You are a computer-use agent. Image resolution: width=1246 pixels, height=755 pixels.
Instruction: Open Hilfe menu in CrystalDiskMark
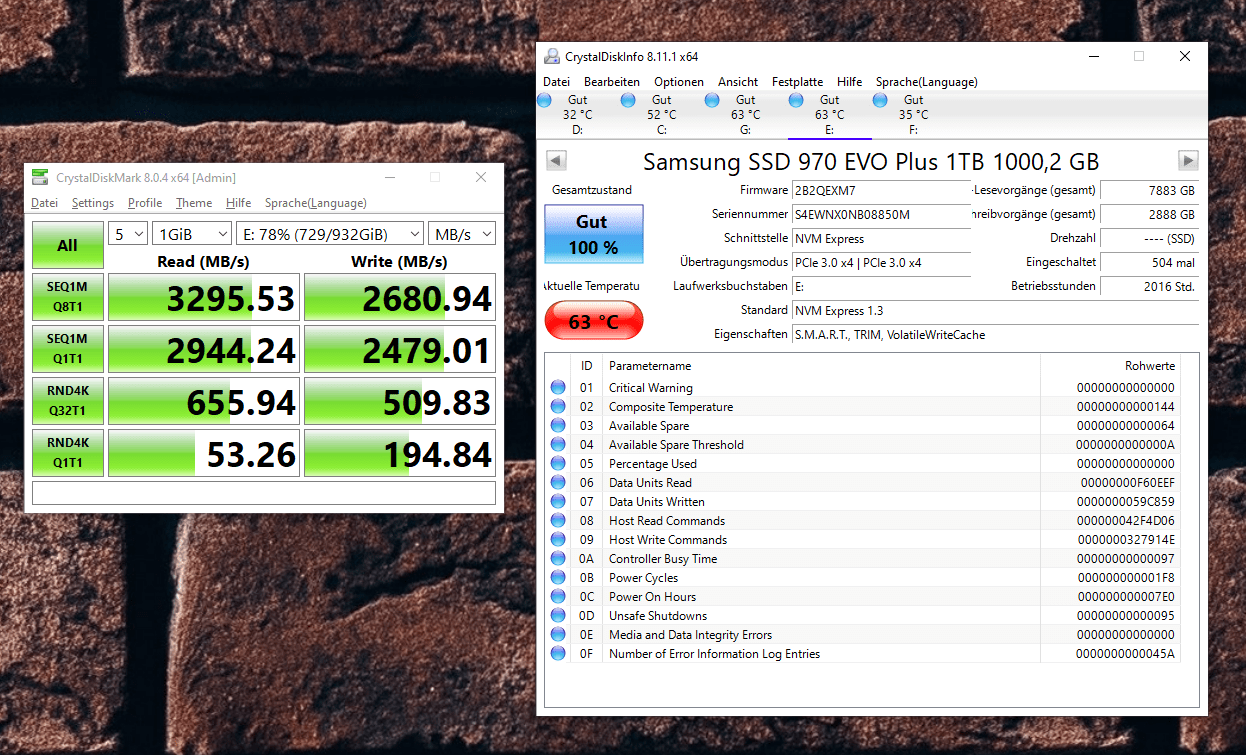pos(239,203)
